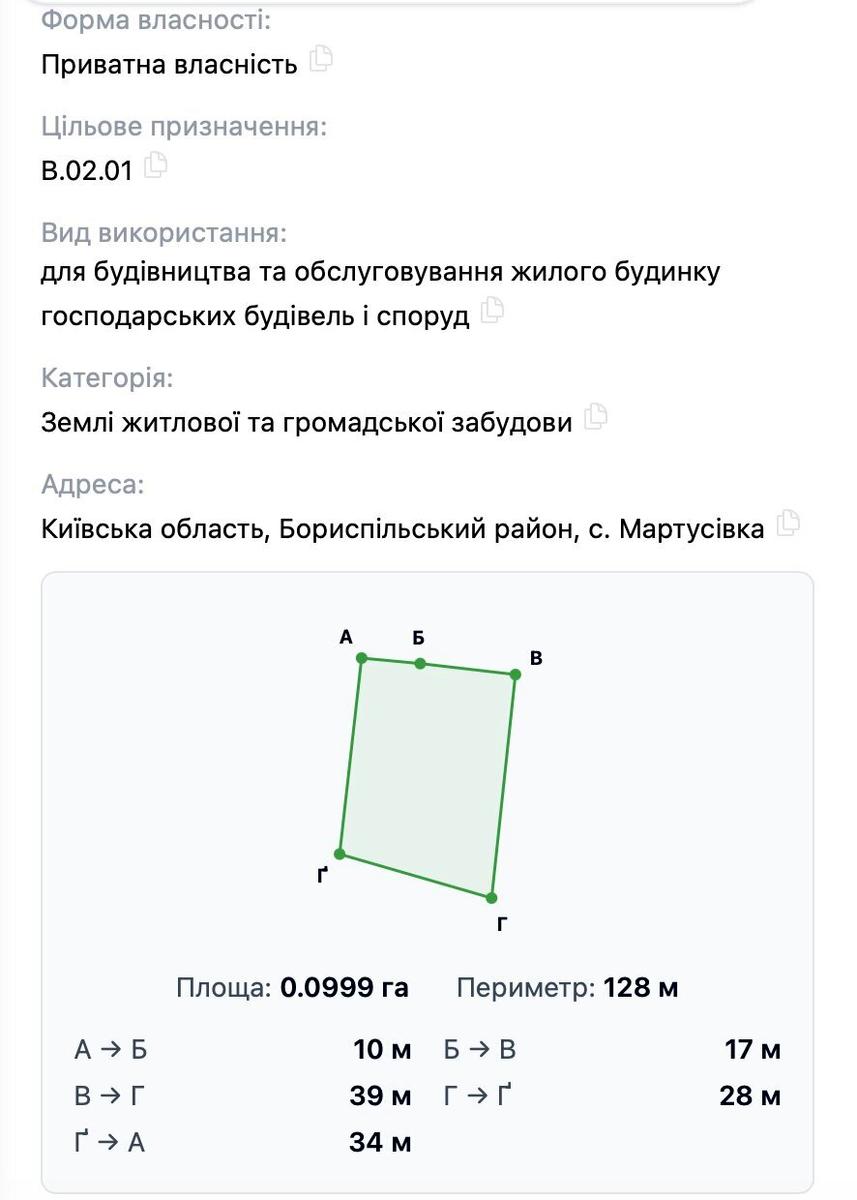The width and height of the screenshot is (857, 1200).
Task: Click the Периметр 128 м value
Action: click(641, 988)
